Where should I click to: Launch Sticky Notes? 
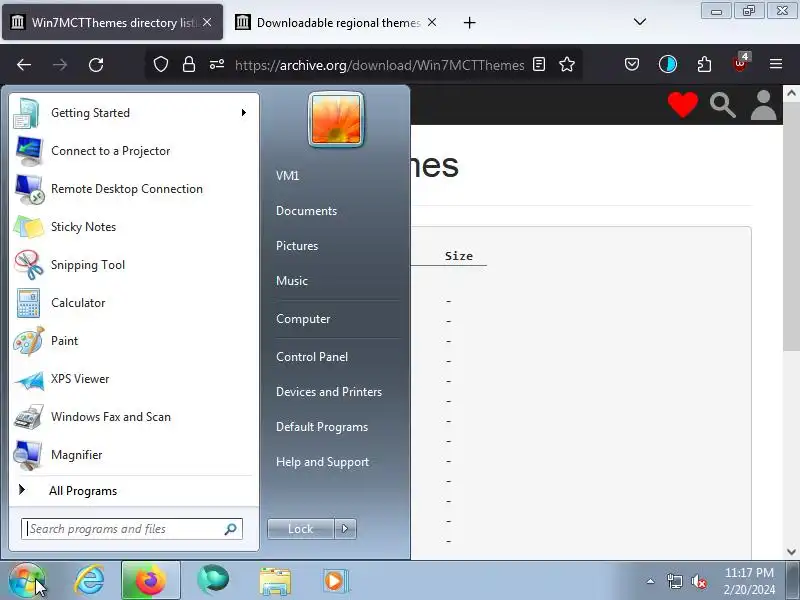[x=133, y=227]
